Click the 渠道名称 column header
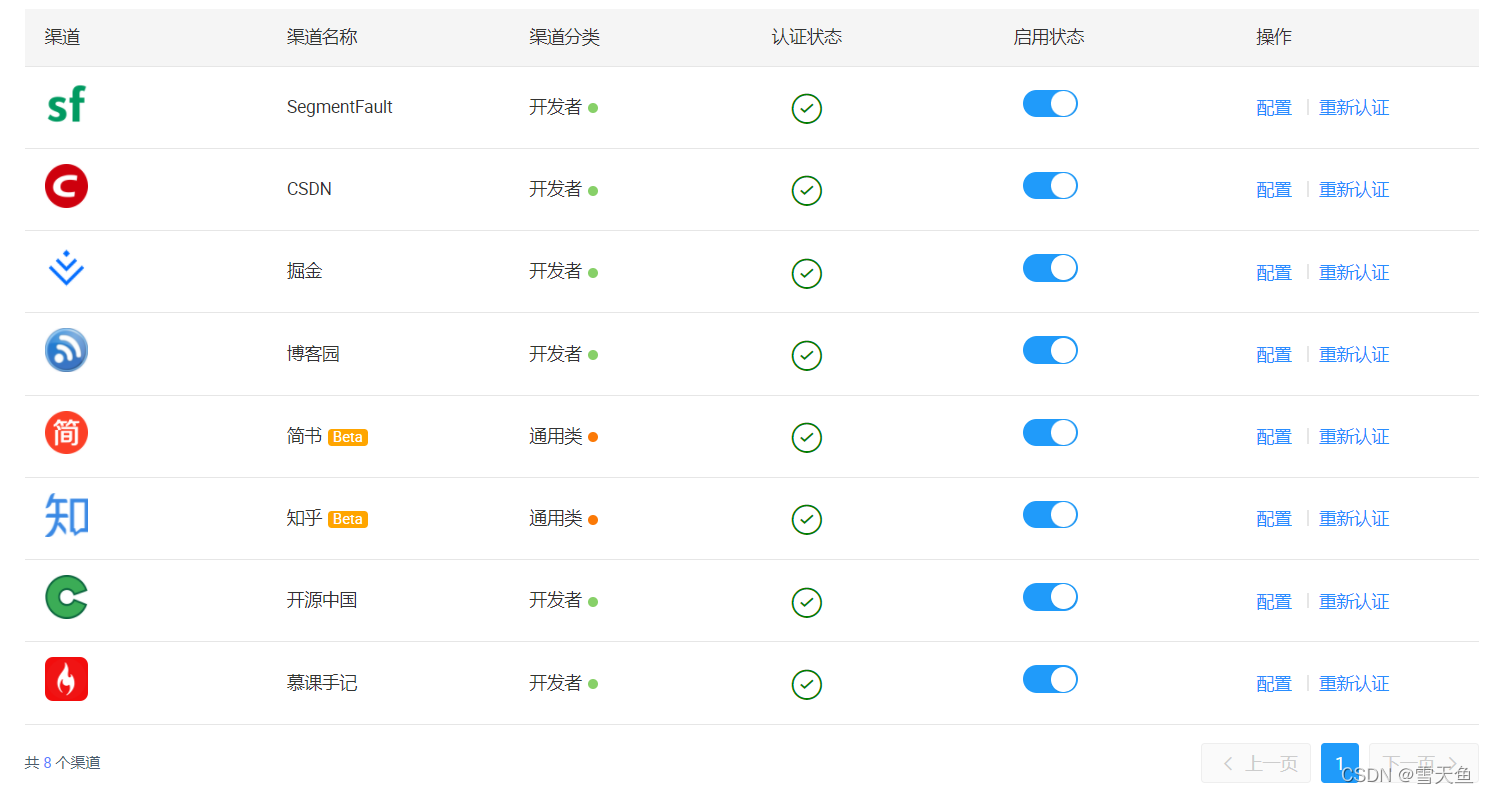Image resolution: width=1489 pixels, height=794 pixels. [x=322, y=37]
